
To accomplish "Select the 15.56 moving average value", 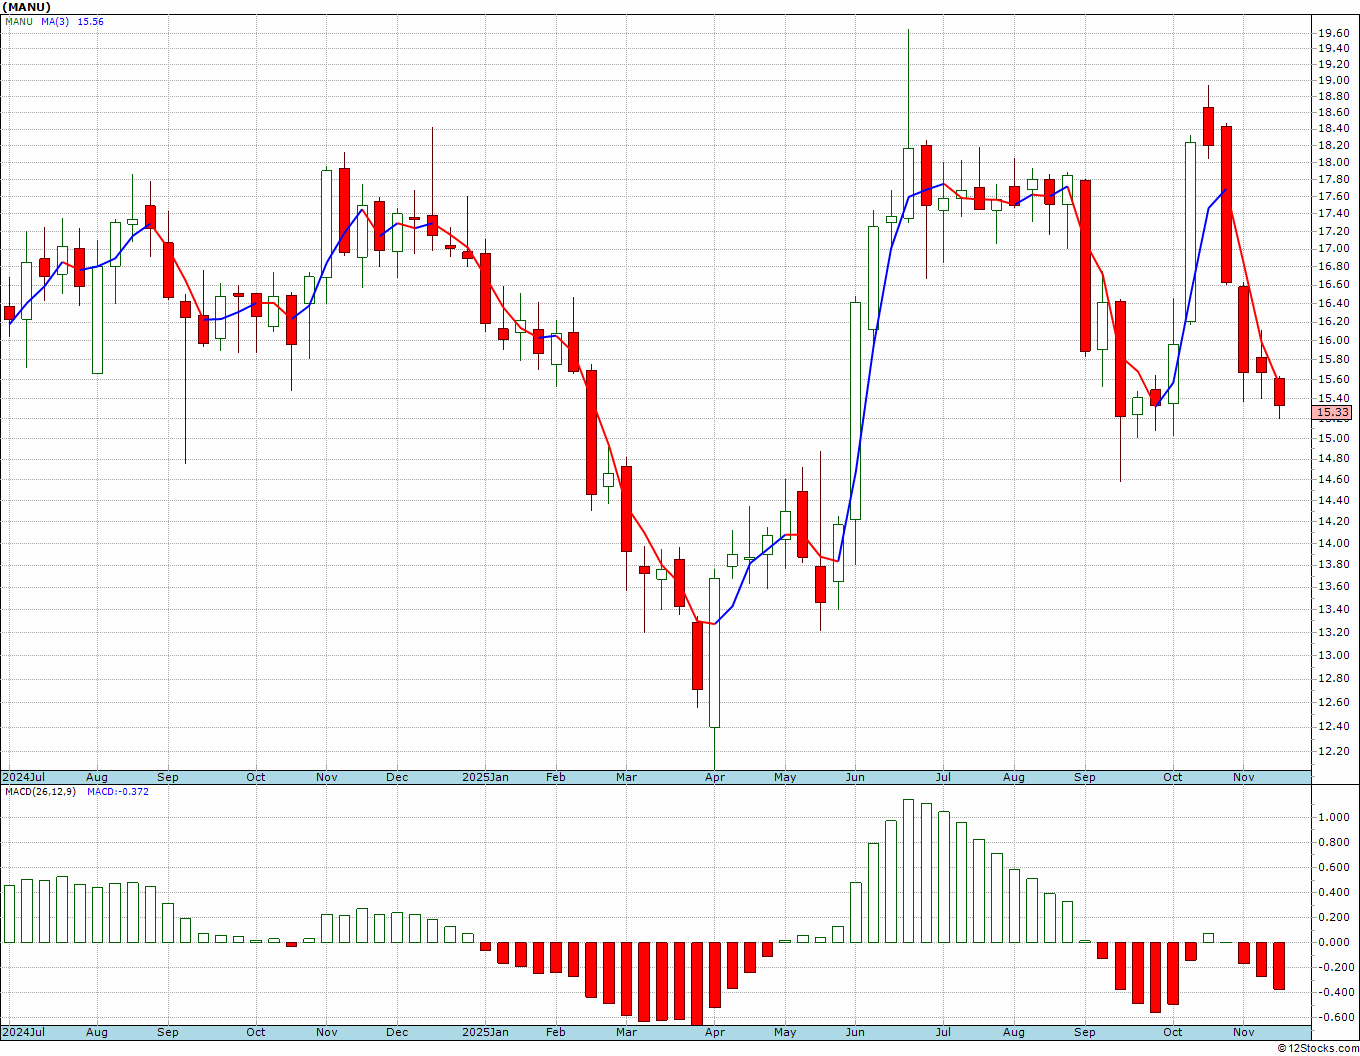I will [91, 21].
